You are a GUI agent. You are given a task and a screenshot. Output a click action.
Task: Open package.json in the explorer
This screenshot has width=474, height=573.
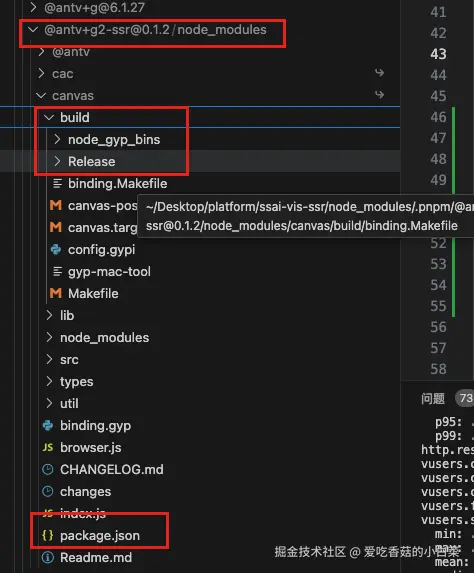pyautogui.click(x=100, y=536)
